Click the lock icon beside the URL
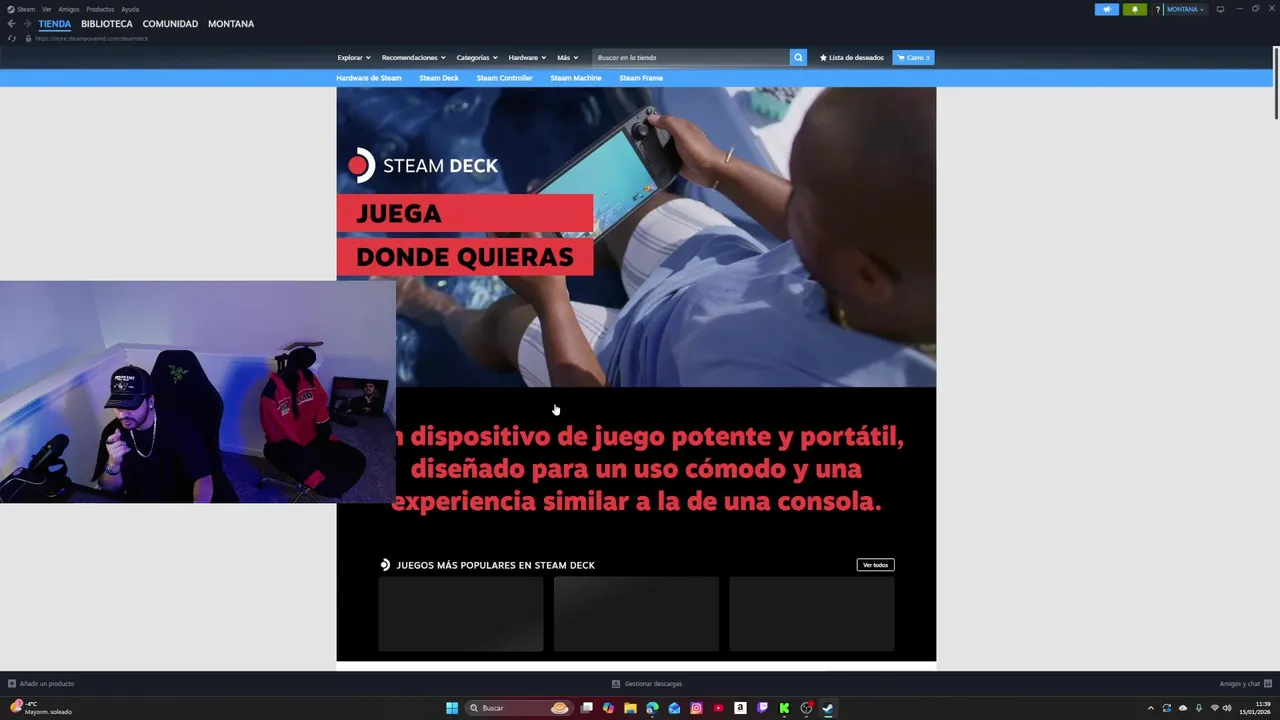Screen dimensions: 1280x720 point(28,38)
